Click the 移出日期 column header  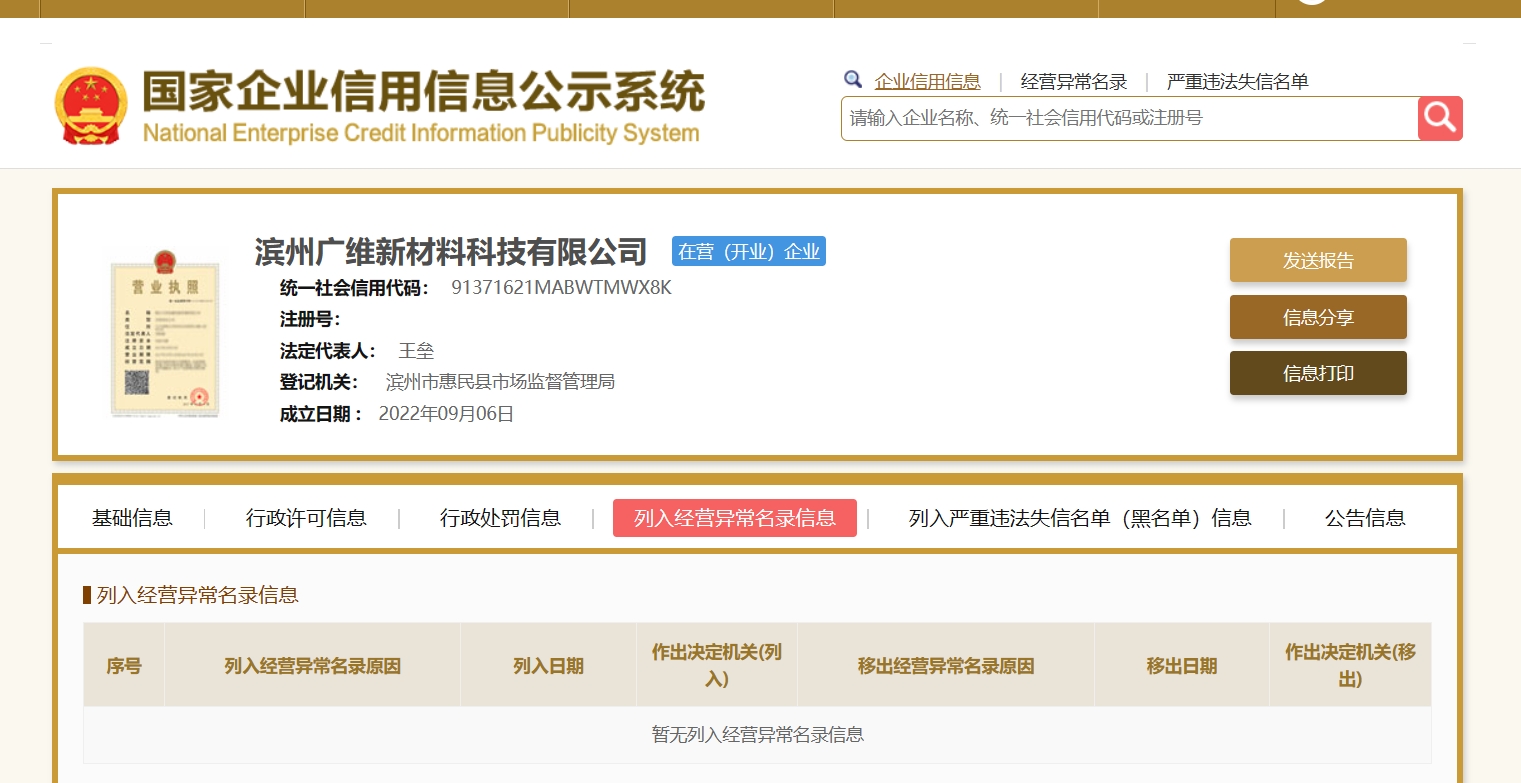tap(1182, 666)
